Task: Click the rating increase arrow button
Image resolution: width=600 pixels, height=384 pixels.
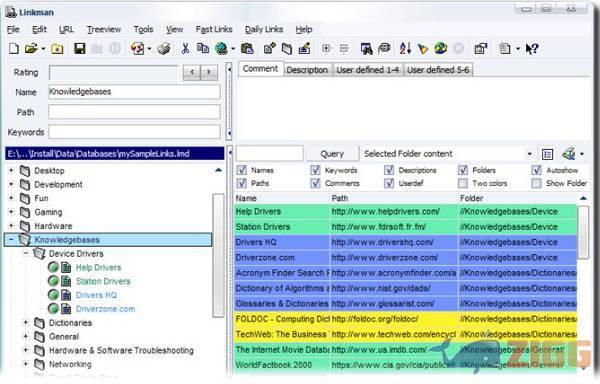Action: coord(209,72)
